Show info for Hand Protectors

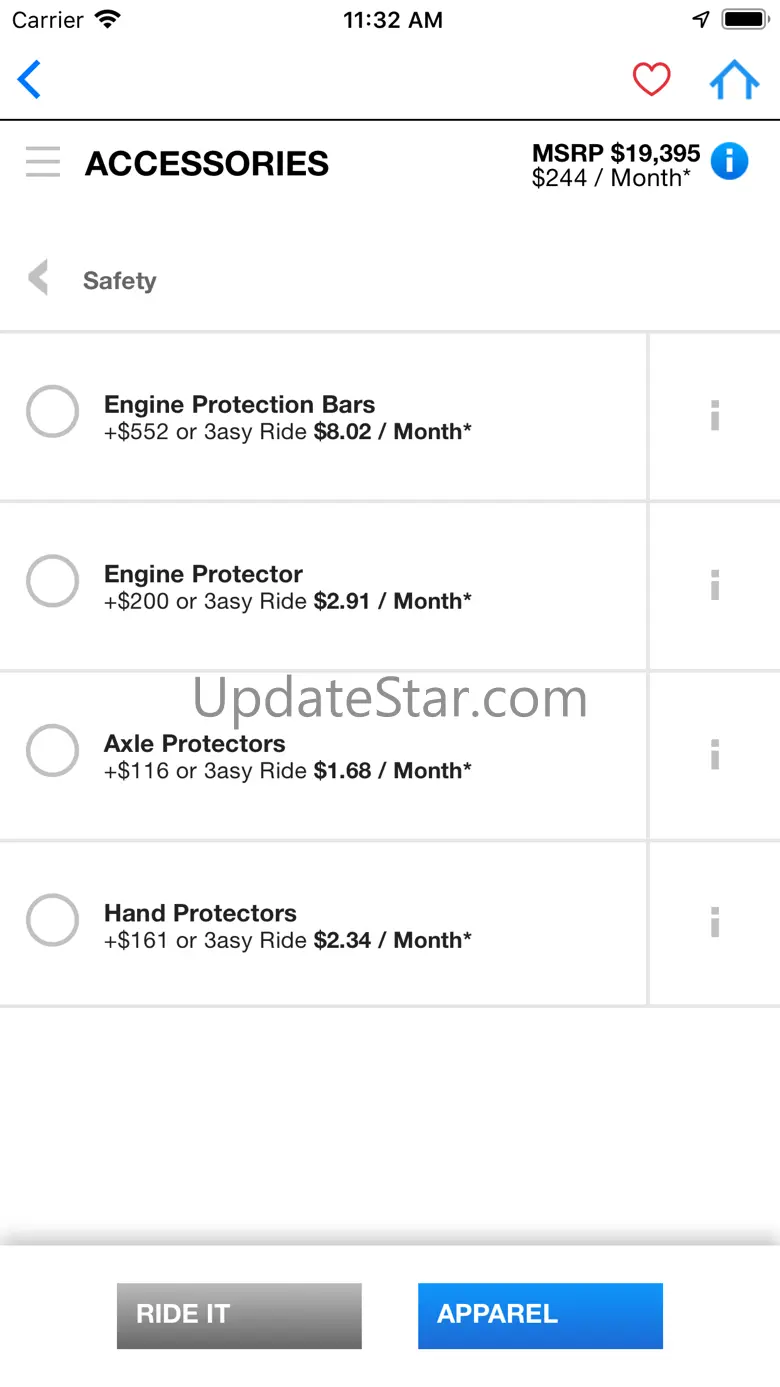[714, 923]
